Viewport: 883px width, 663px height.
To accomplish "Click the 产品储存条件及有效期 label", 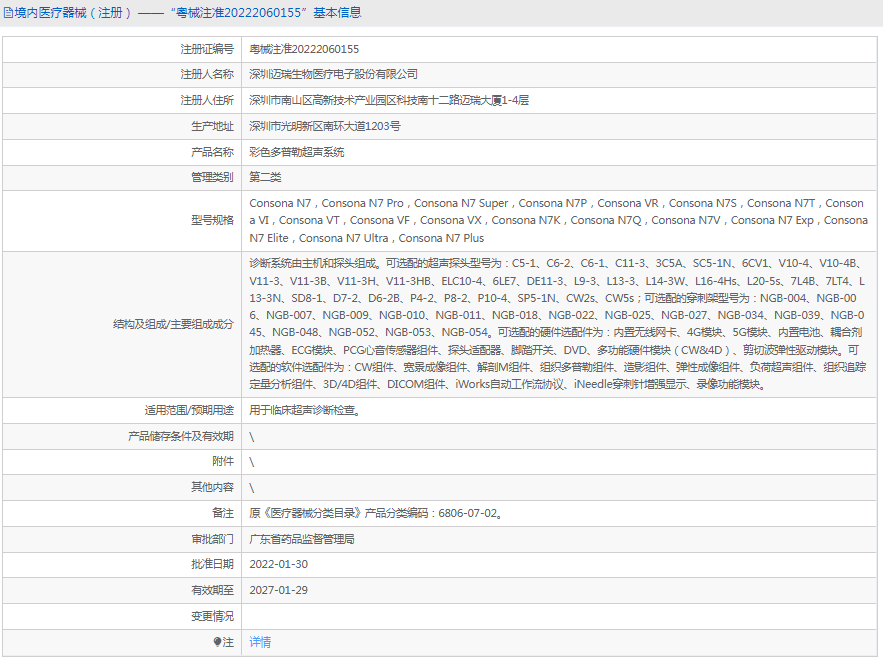I will (x=181, y=436).
